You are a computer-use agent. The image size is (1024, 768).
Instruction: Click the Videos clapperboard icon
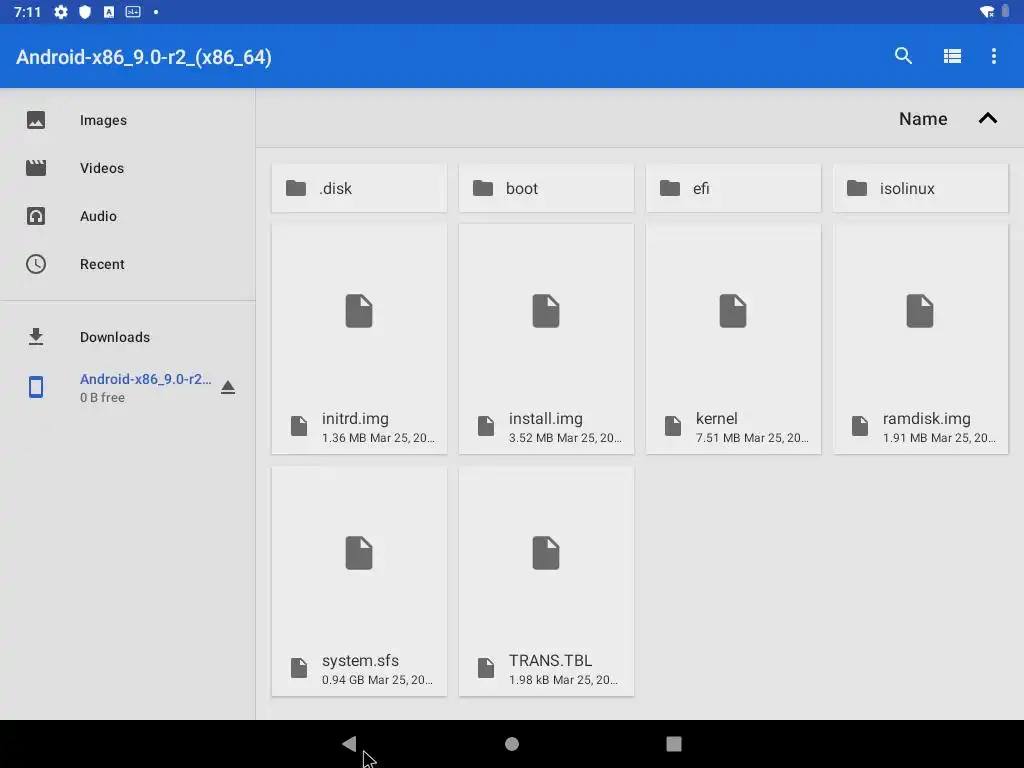[36, 168]
